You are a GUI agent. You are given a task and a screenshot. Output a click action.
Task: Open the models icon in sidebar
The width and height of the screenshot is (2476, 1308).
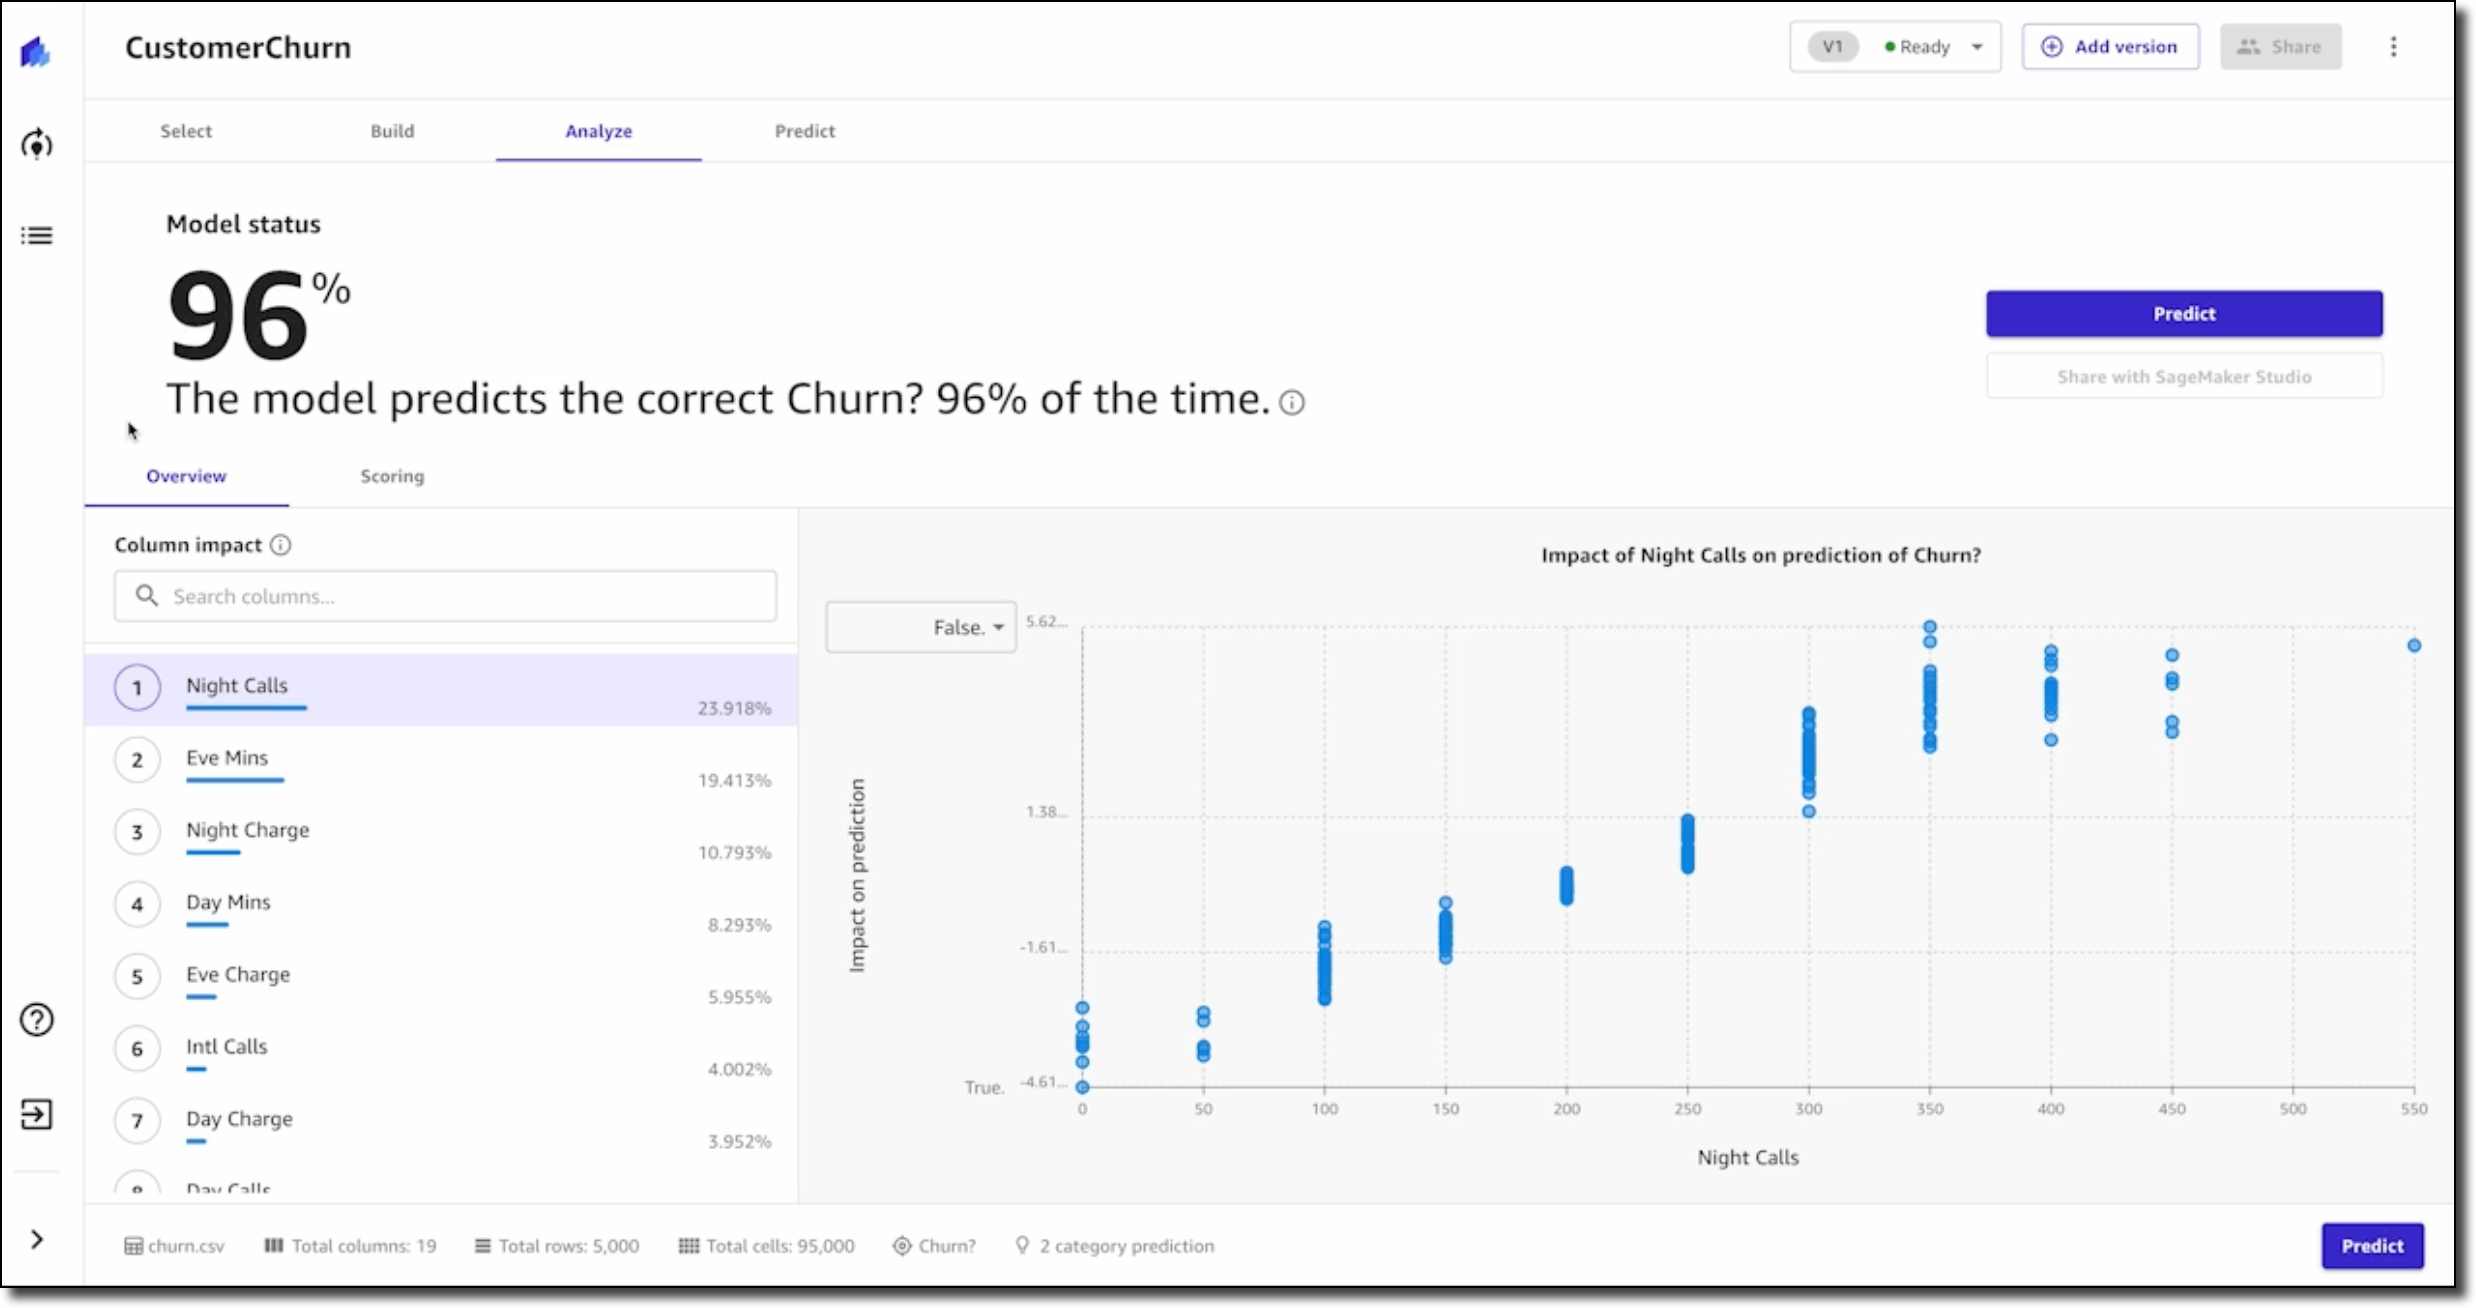coord(37,145)
